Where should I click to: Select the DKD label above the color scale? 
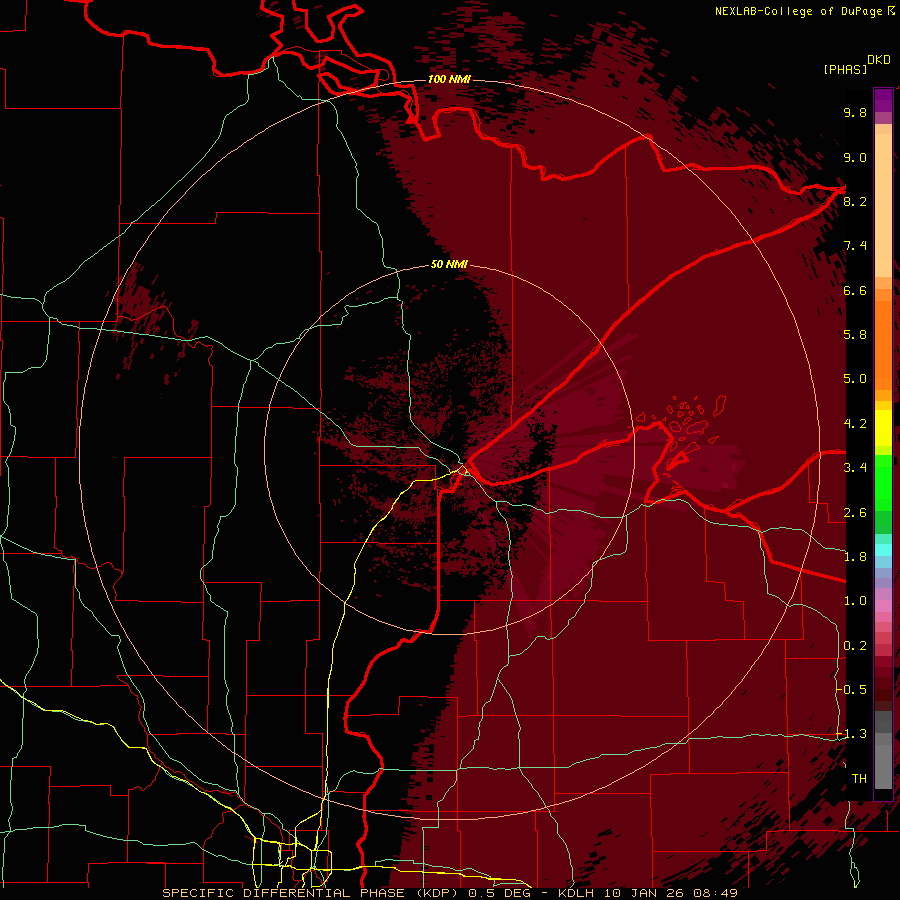(x=878, y=60)
